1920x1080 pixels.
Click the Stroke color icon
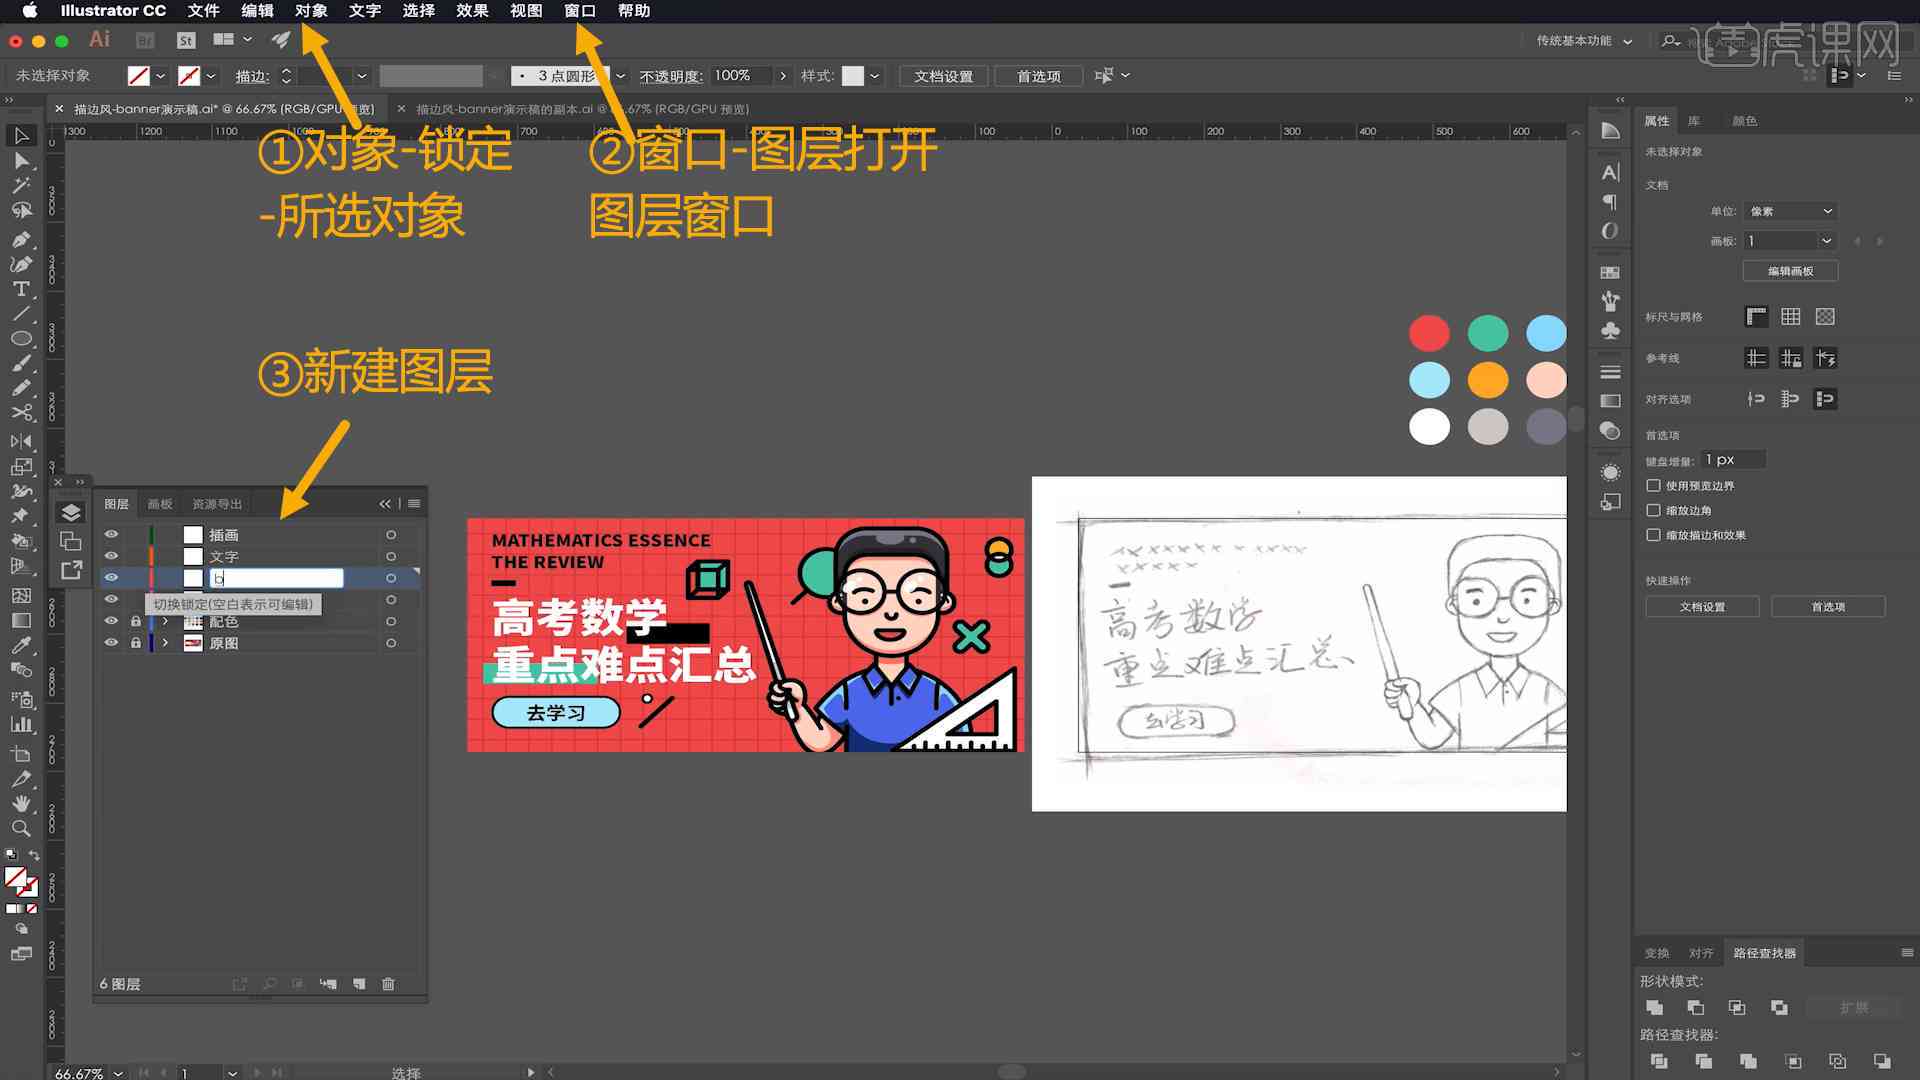(191, 75)
